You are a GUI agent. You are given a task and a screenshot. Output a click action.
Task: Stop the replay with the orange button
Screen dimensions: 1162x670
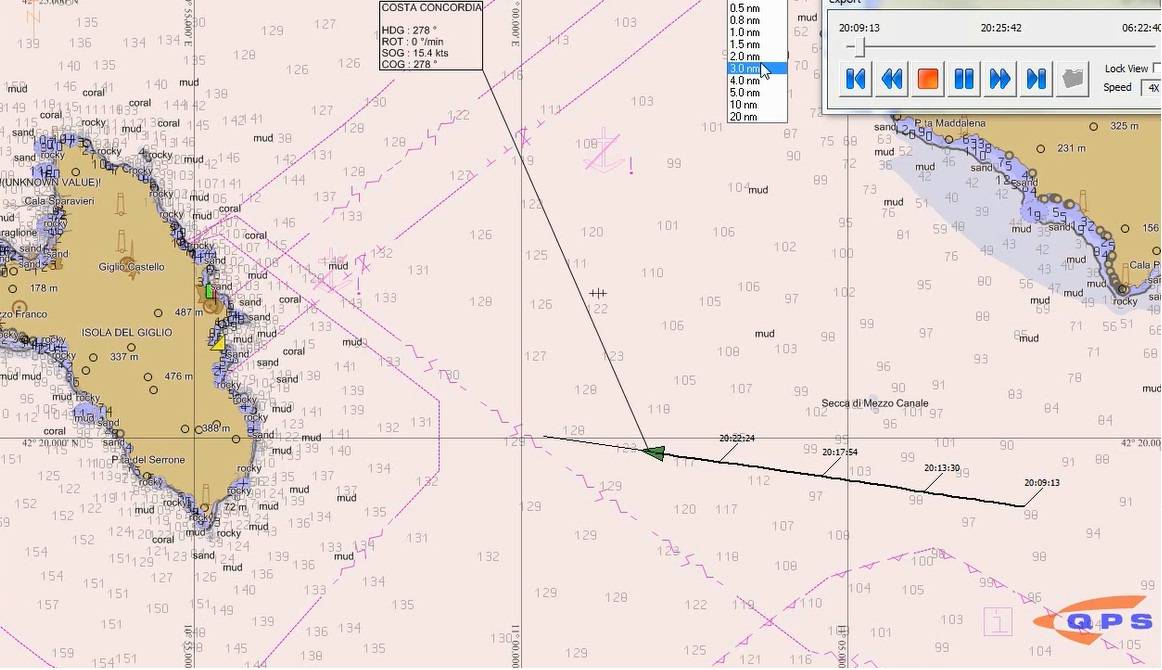click(928, 79)
